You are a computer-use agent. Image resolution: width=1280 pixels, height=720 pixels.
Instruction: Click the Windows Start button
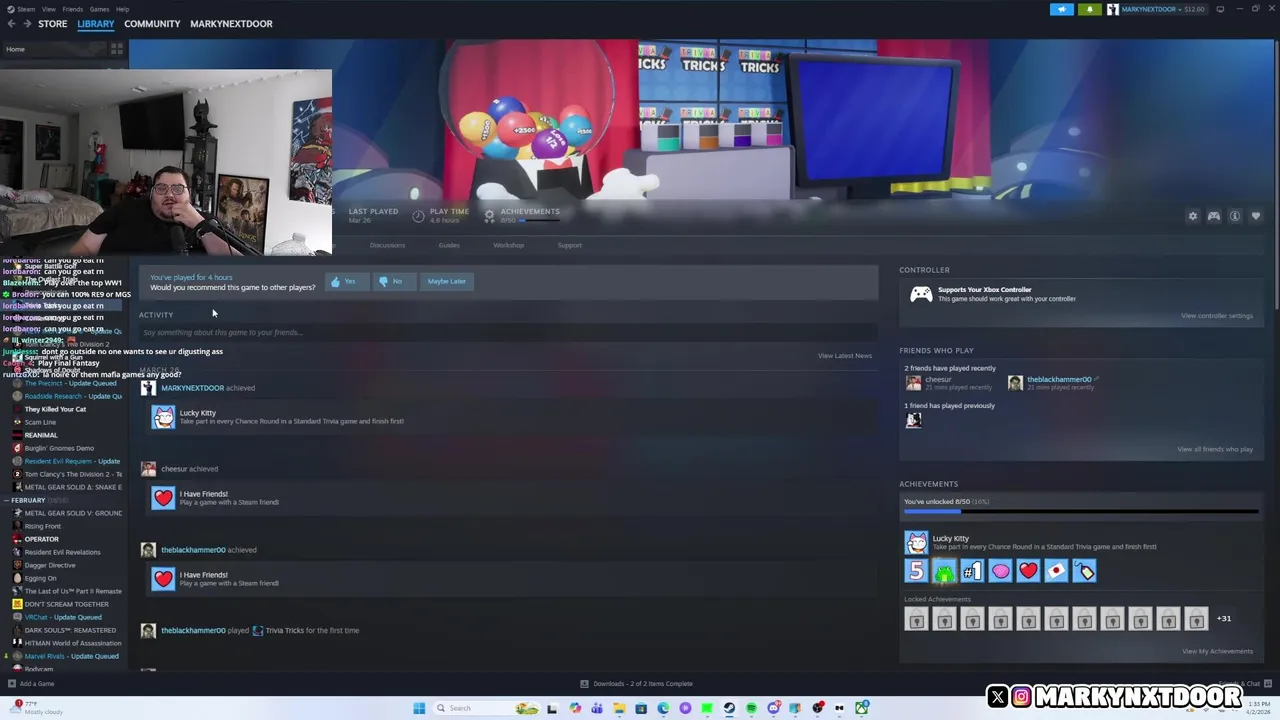(419, 708)
